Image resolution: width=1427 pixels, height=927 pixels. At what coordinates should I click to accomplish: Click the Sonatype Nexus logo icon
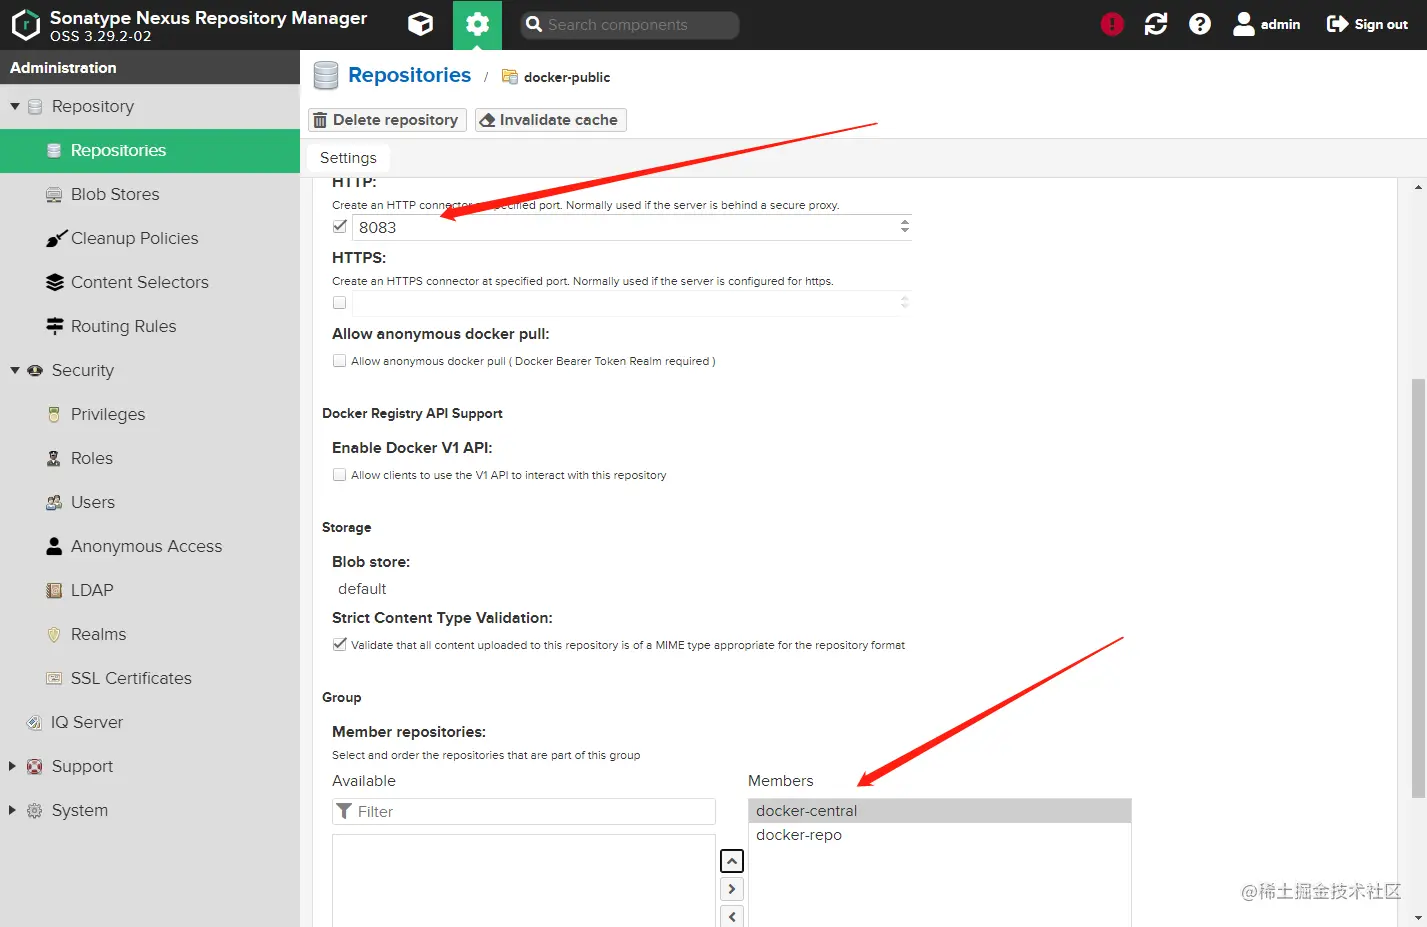(x=25, y=25)
